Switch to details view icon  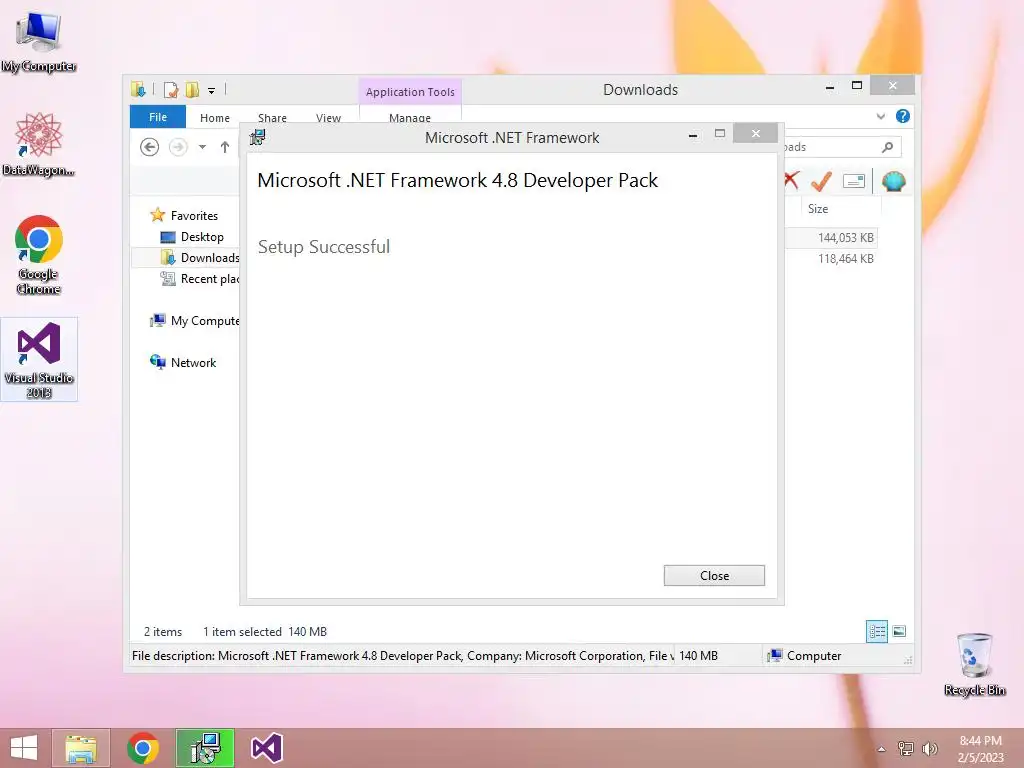[876, 631]
